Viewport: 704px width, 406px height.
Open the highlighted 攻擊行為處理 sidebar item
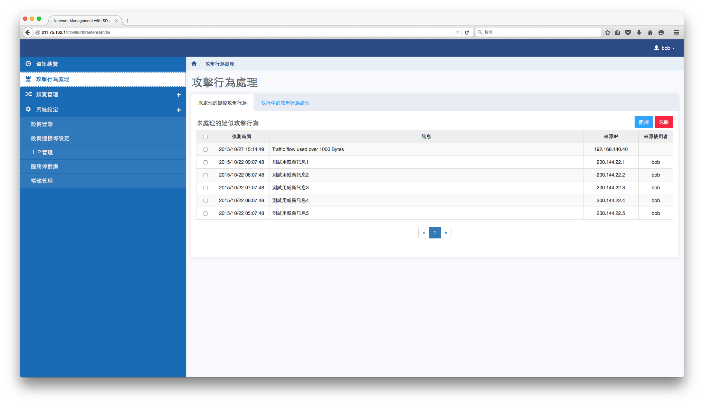point(103,79)
